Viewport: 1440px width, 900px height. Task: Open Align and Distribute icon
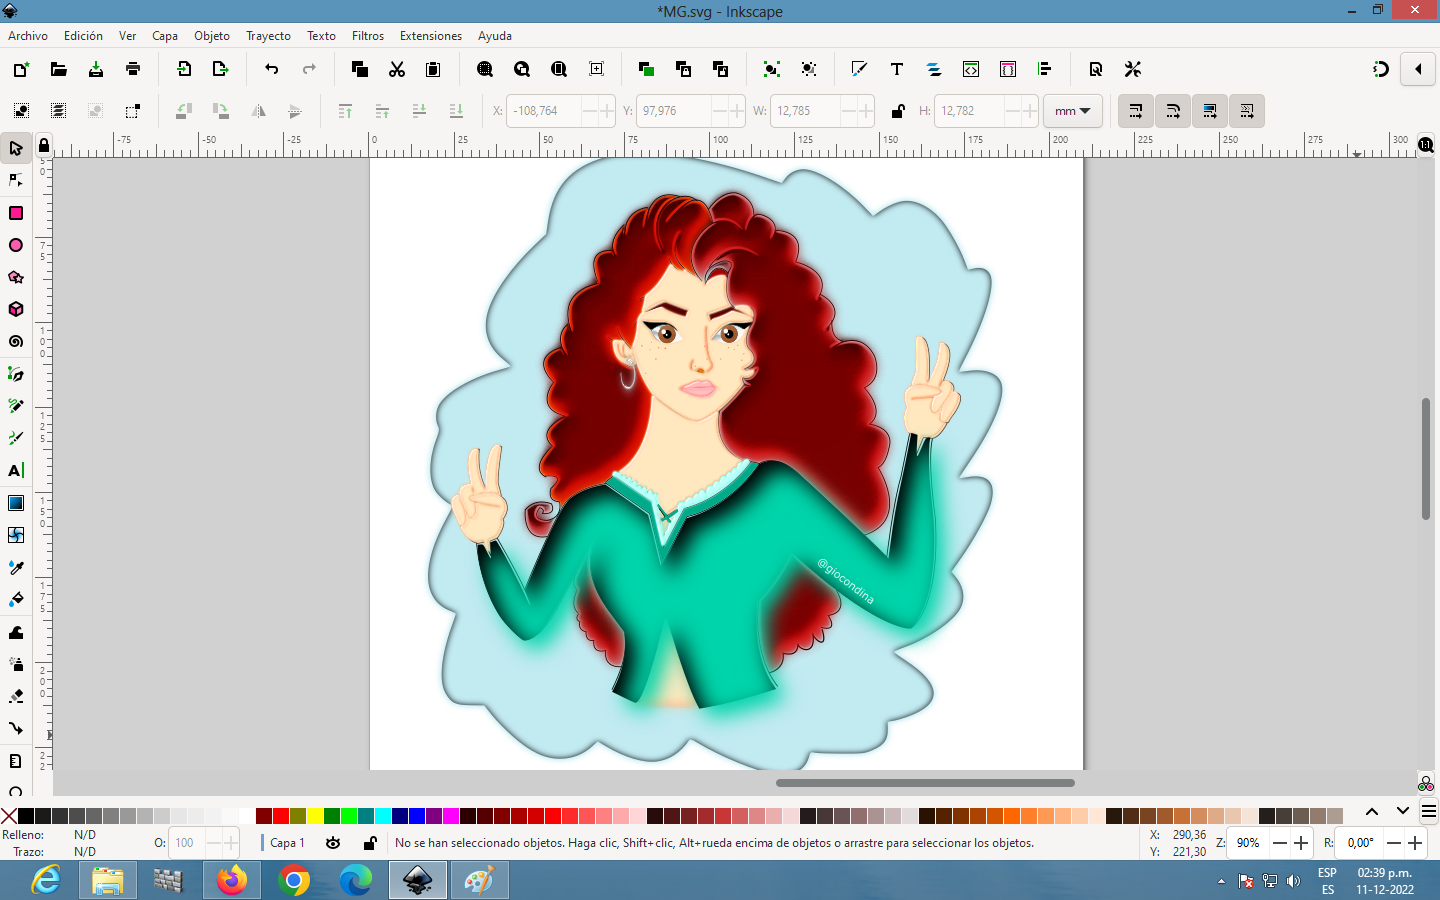pos(1045,69)
